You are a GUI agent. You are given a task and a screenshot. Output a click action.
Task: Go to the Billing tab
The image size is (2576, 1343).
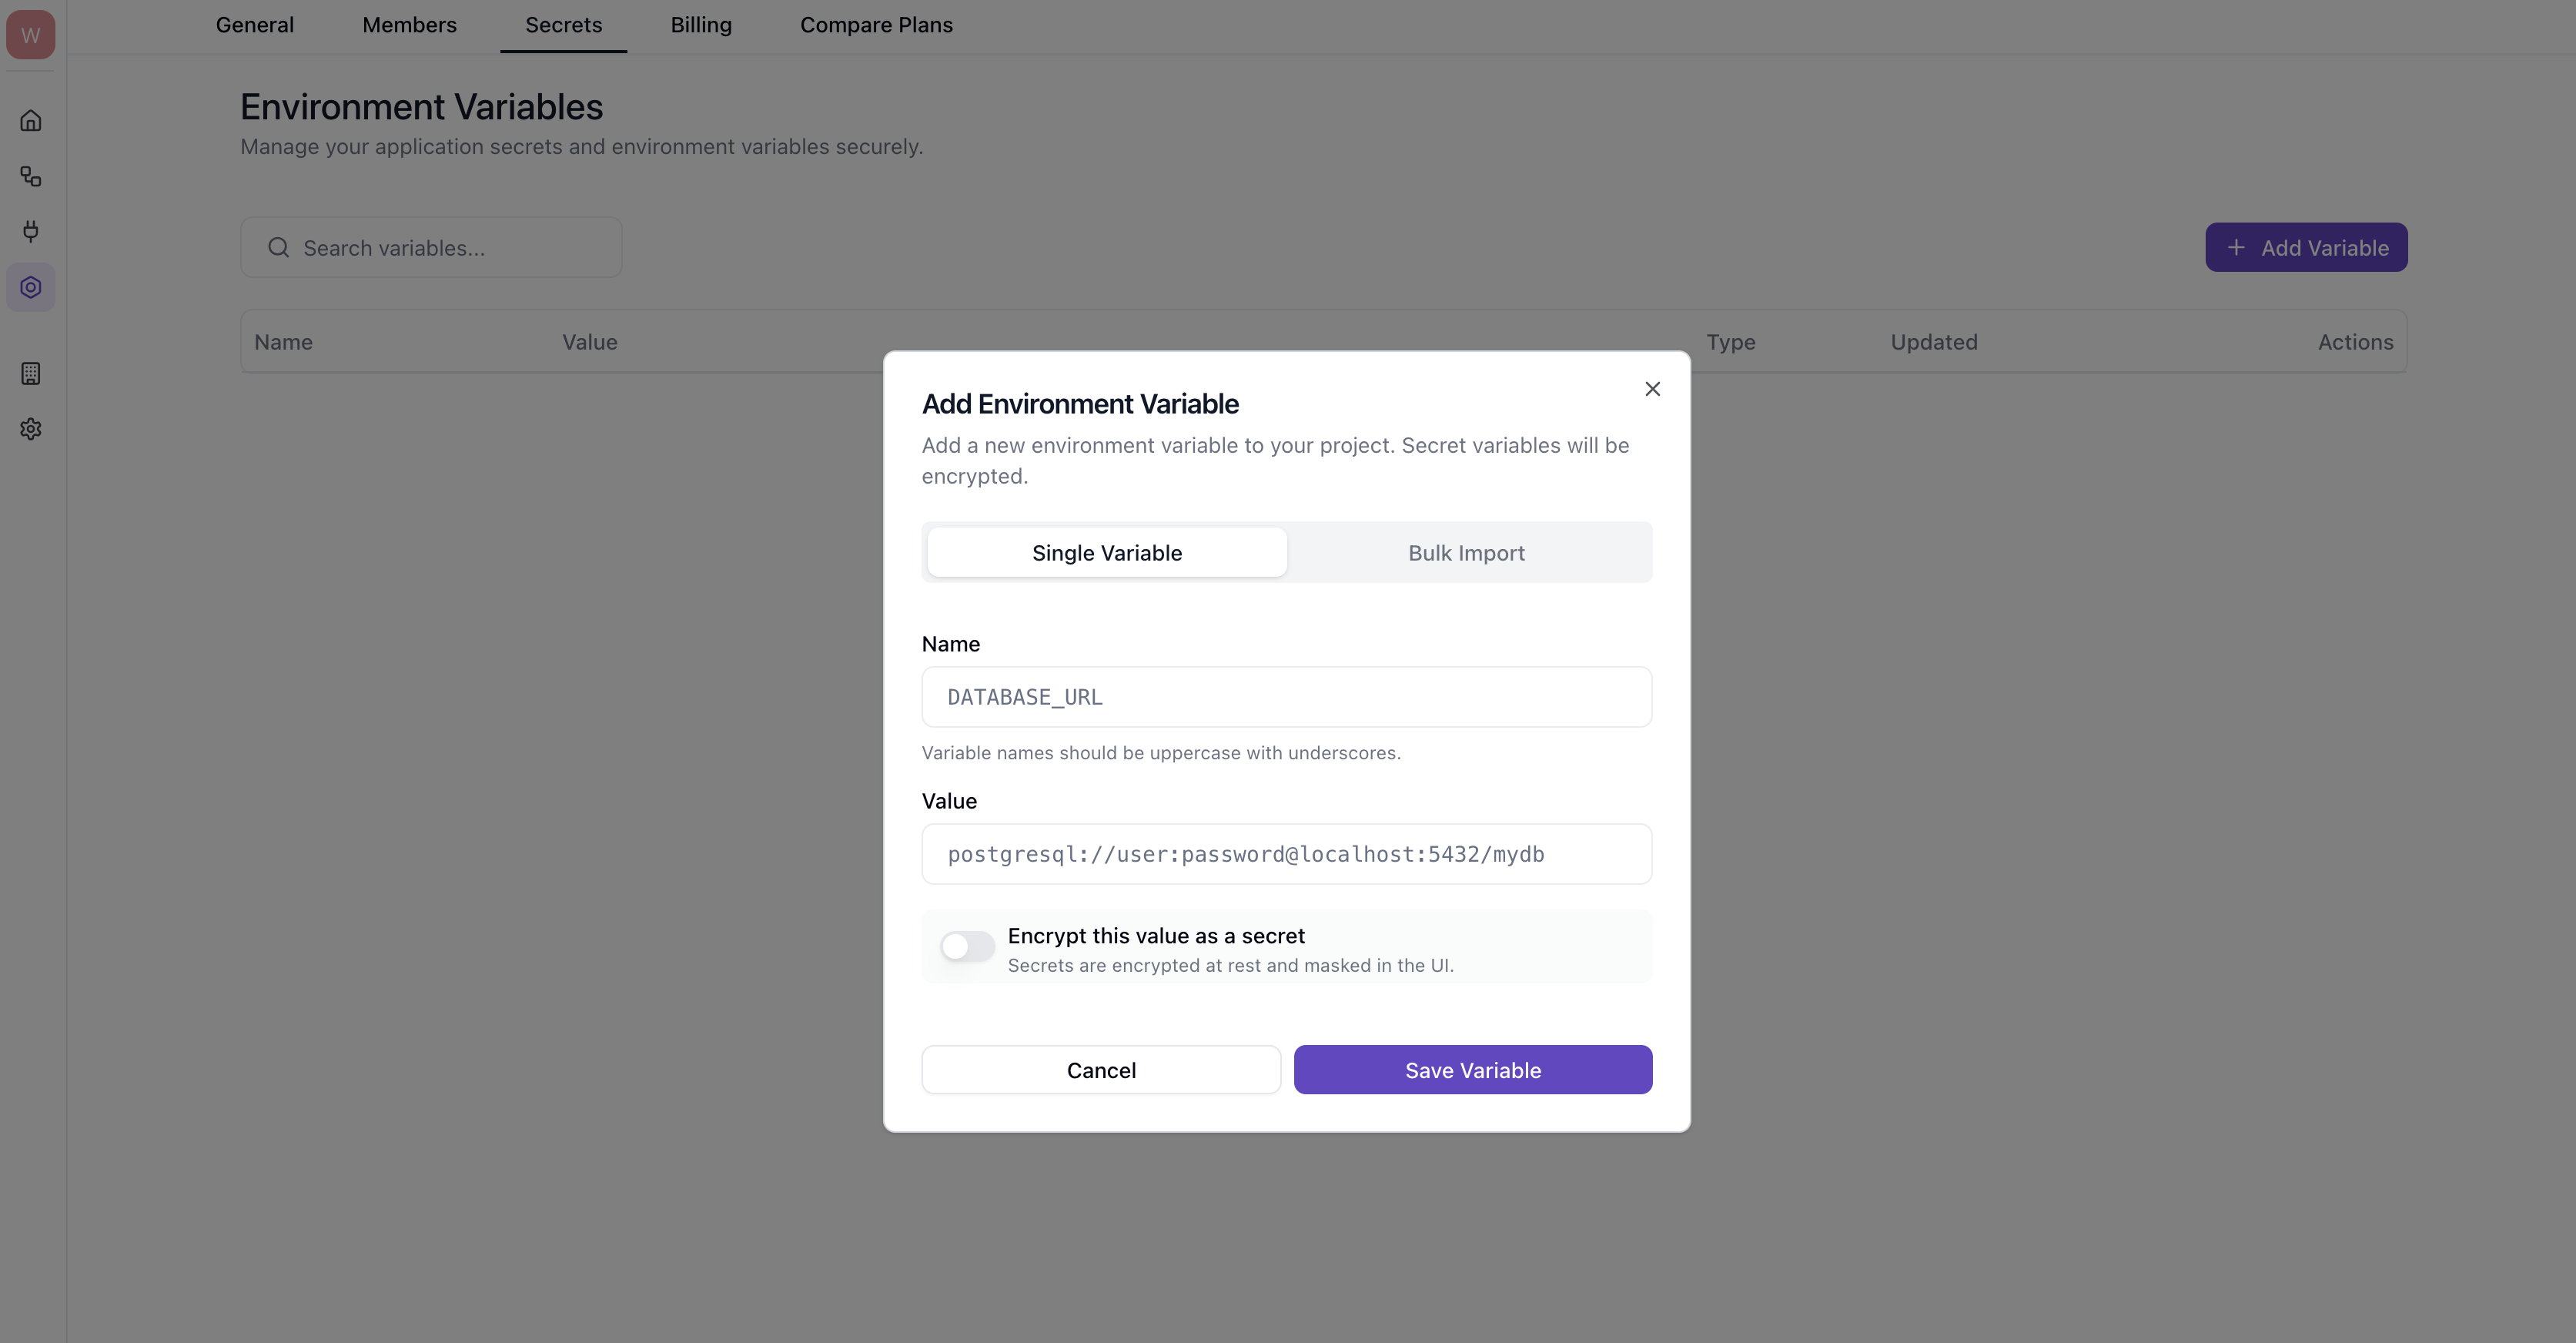pos(701,25)
